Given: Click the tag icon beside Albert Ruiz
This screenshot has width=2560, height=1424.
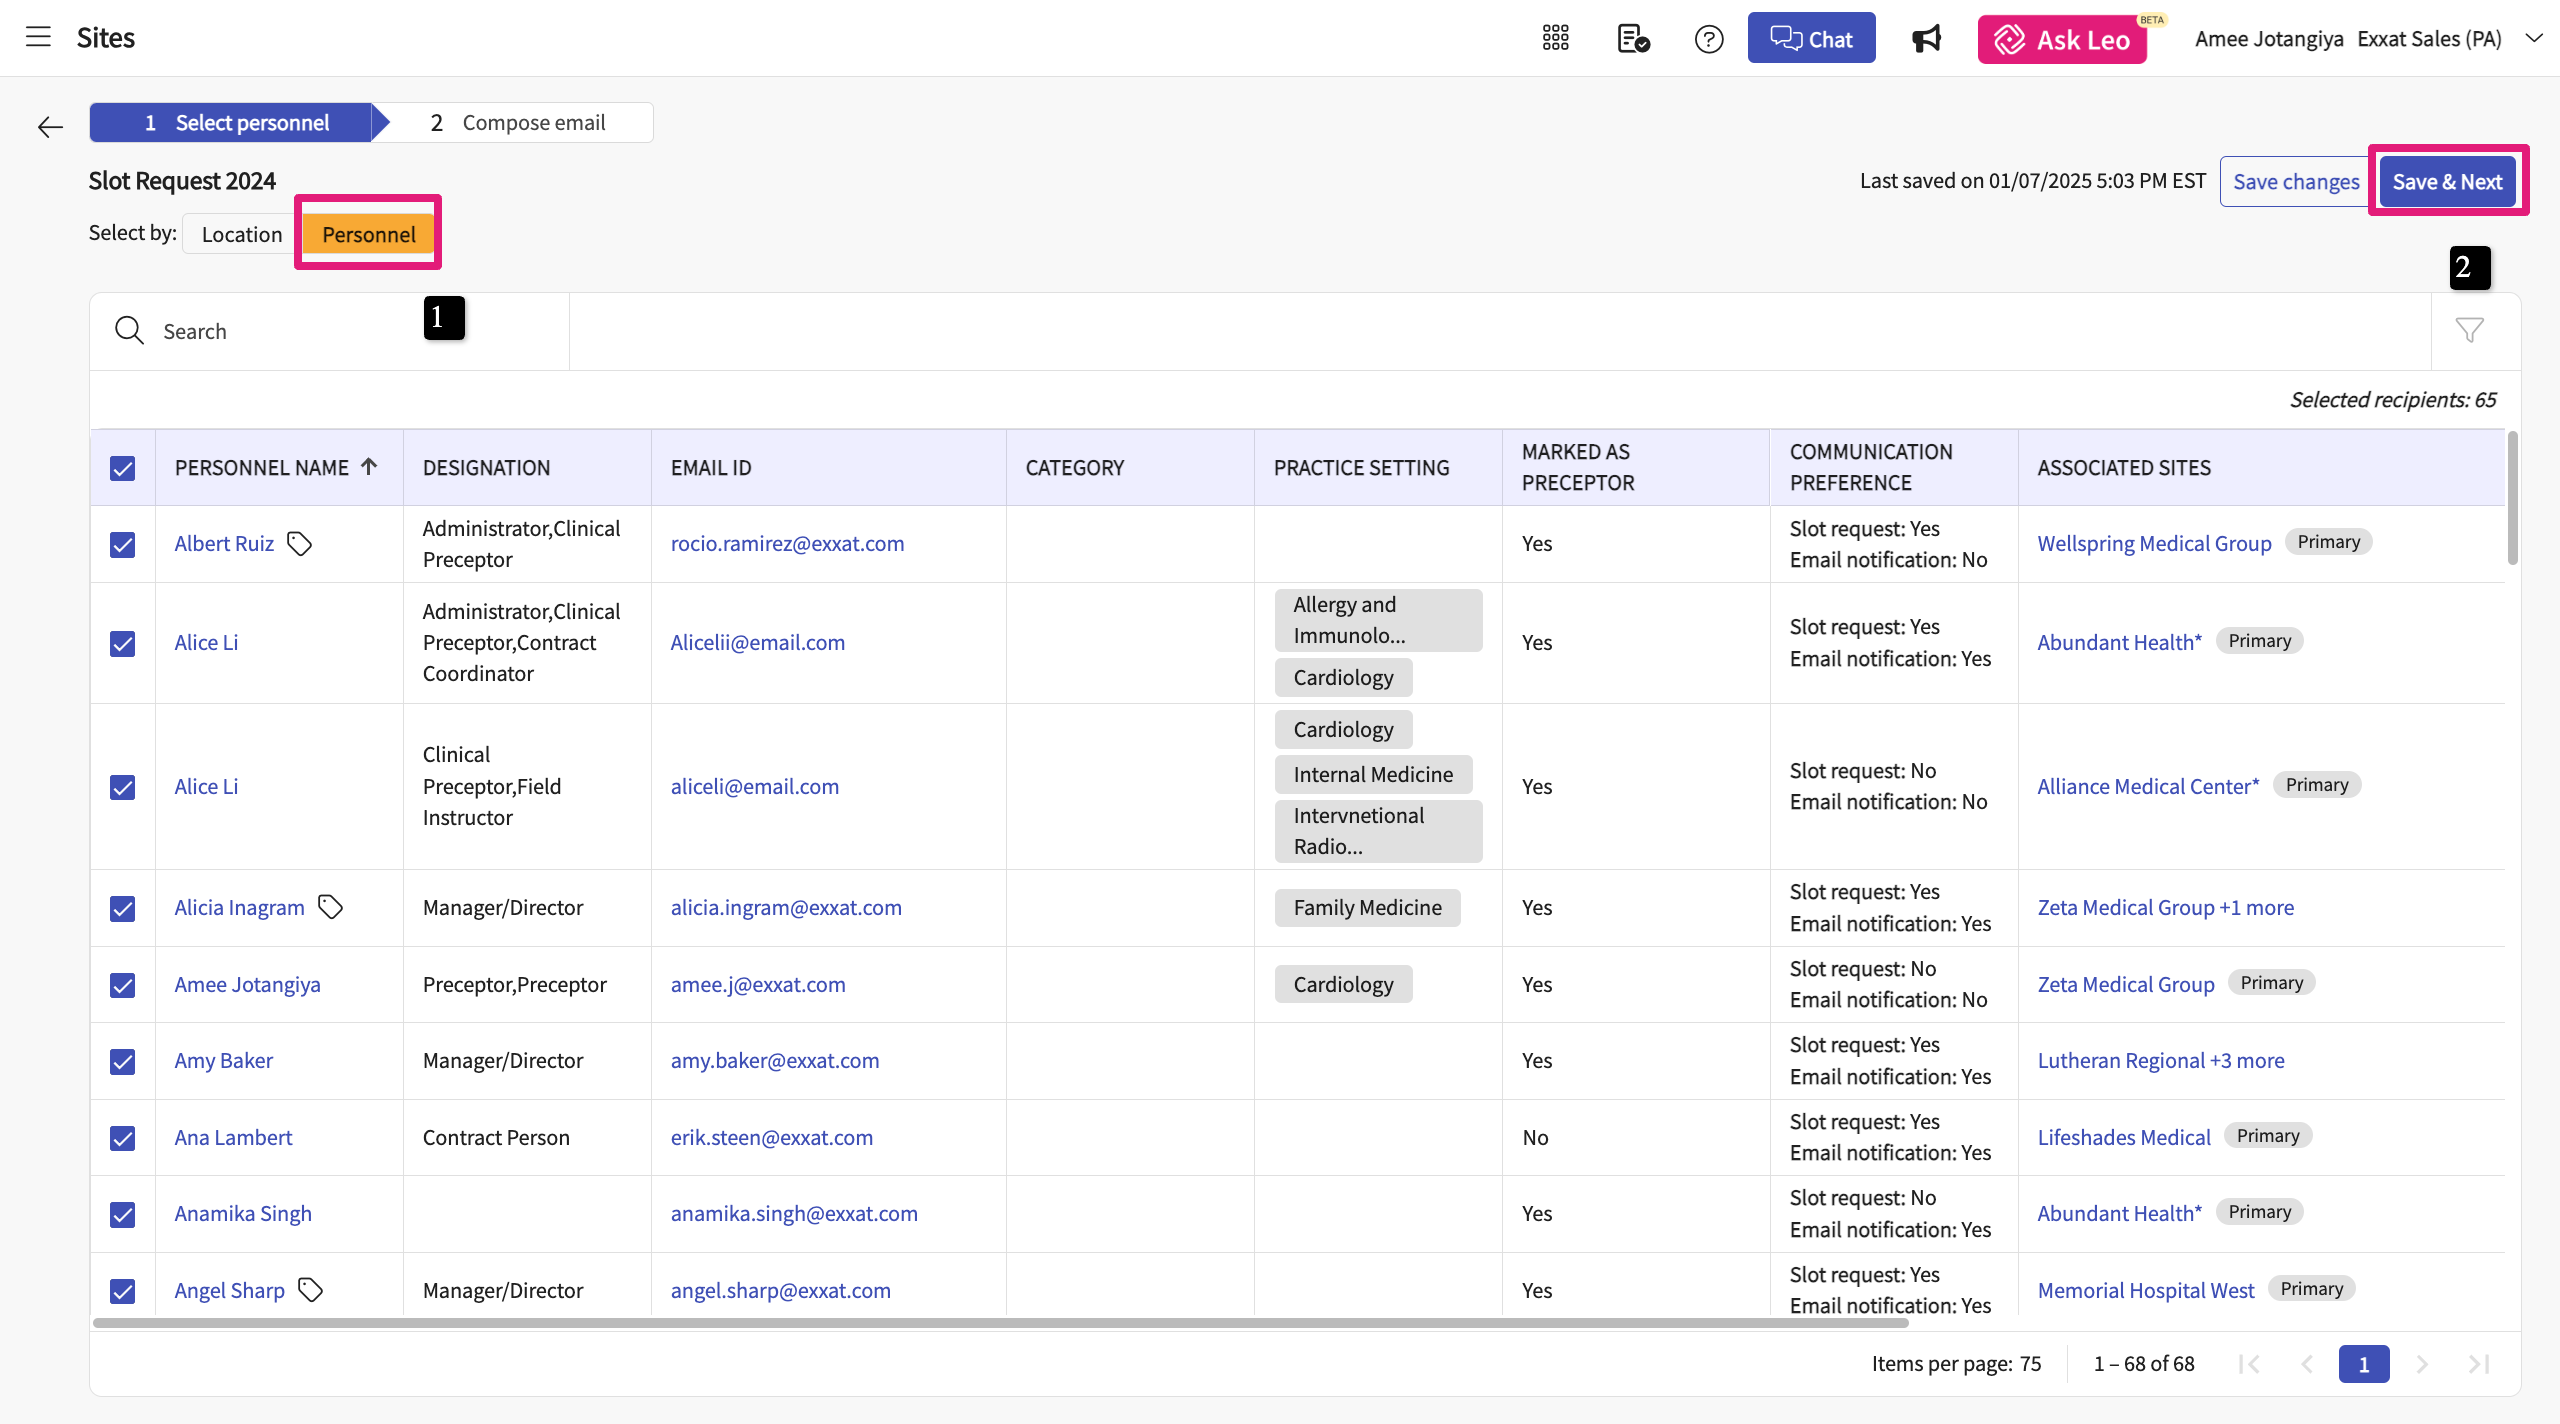Looking at the screenshot, I should pyautogui.click(x=299, y=544).
